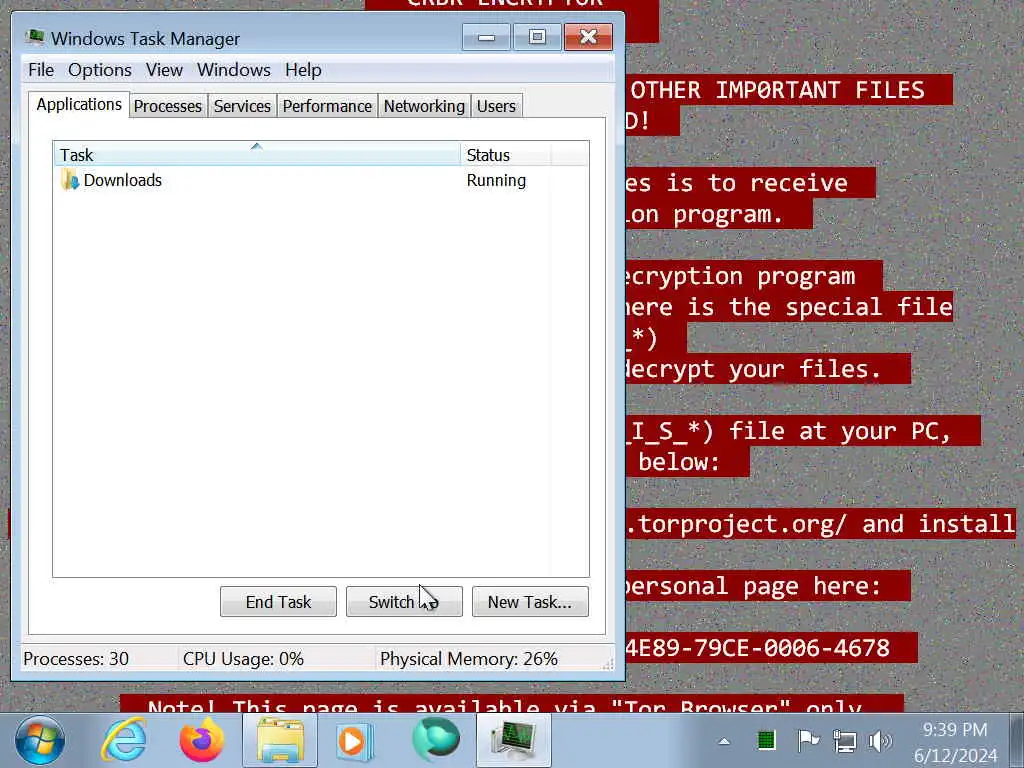This screenshot has height=768, width=1024.
Task: Switch to the Users tab
Action: 496,106
